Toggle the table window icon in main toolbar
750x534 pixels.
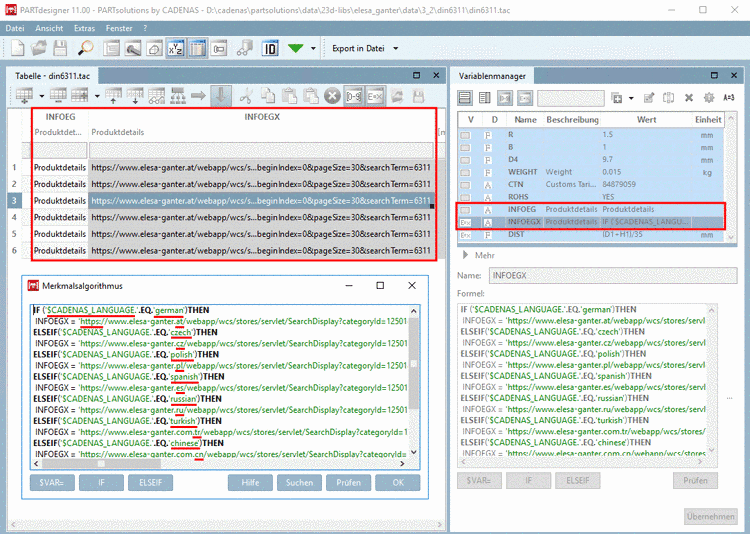point(197,48)
